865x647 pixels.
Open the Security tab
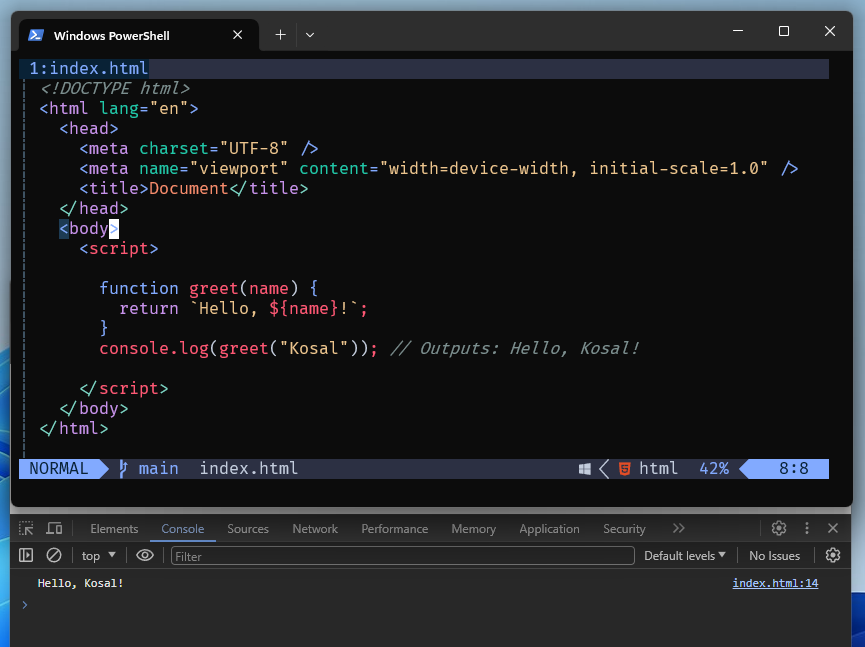(624, 529)
